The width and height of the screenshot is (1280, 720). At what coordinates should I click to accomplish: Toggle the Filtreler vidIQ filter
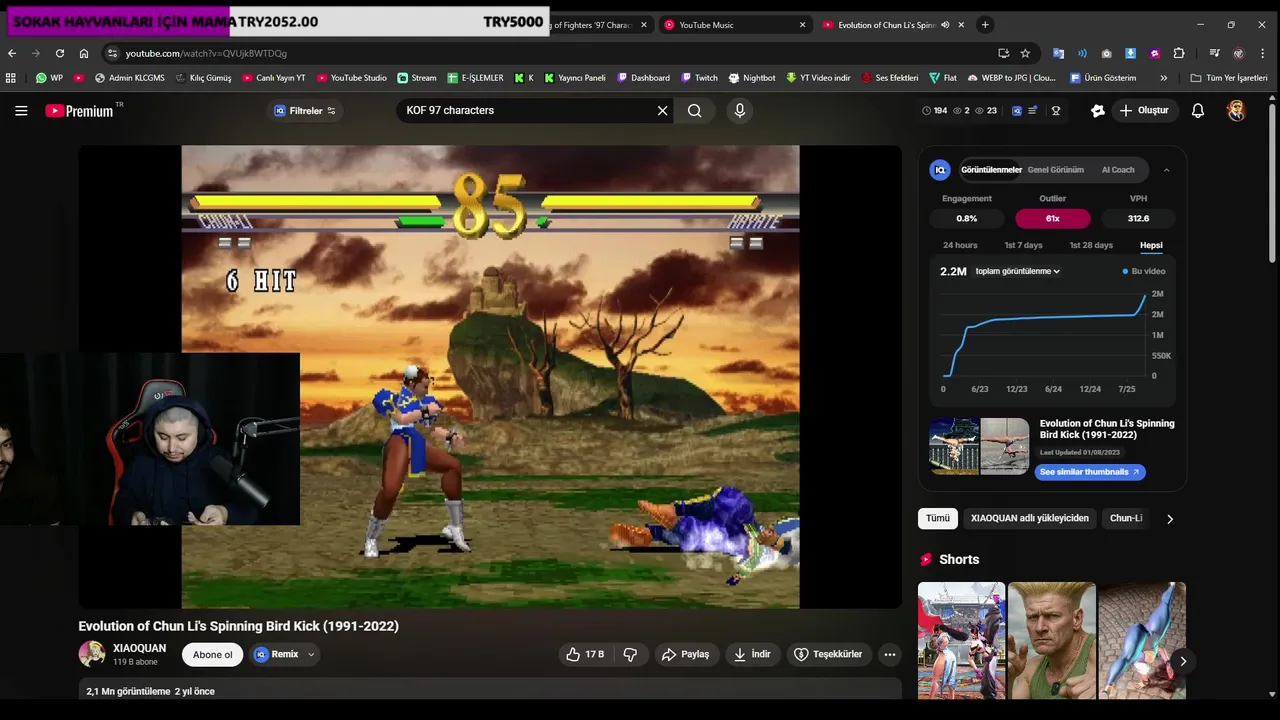pos(305,111)
